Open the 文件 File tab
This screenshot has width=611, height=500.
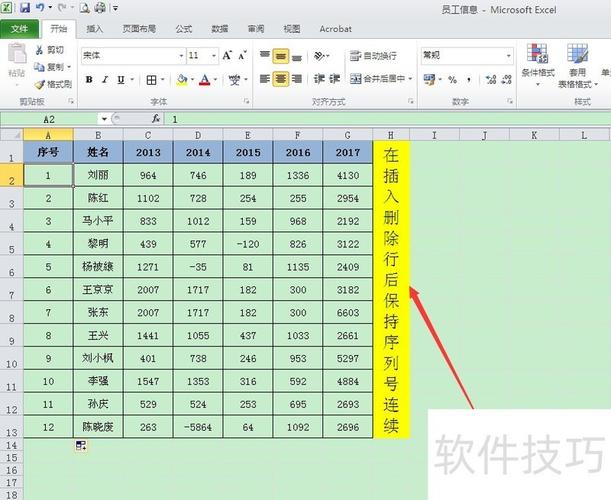point(19,29)
